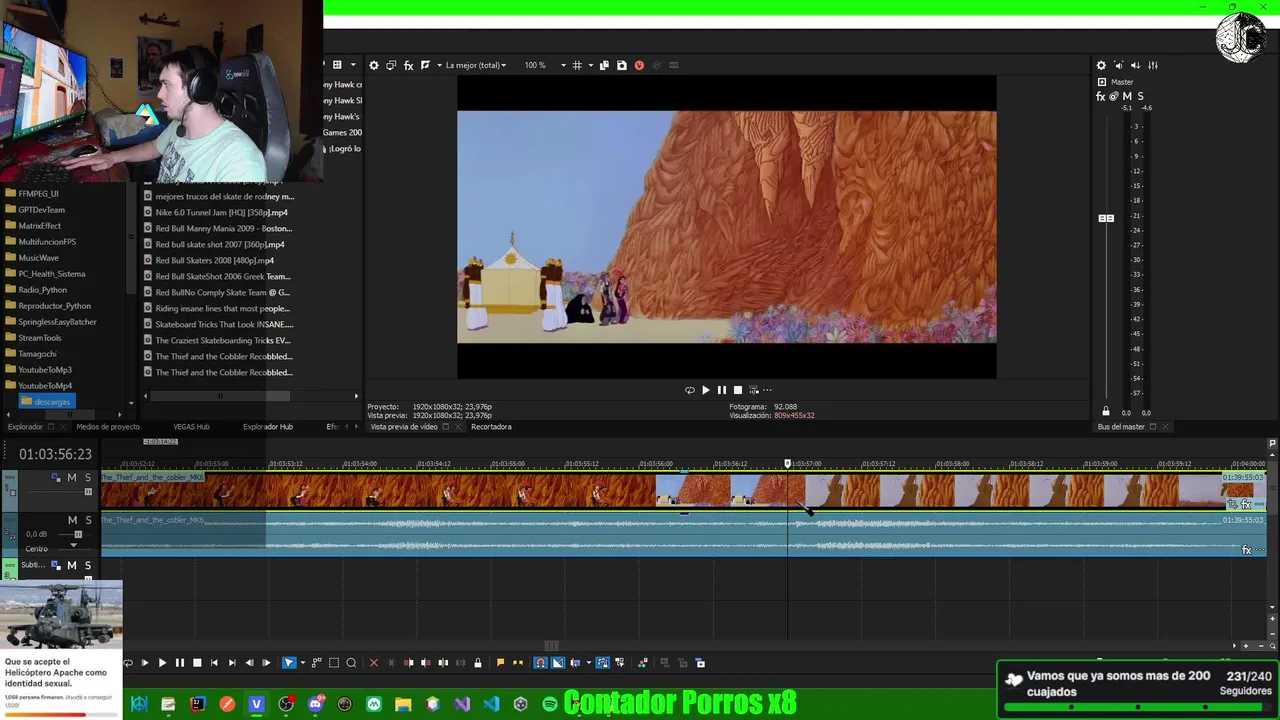
Task: Solo the video track 1
Action: (x=87, y=478)
